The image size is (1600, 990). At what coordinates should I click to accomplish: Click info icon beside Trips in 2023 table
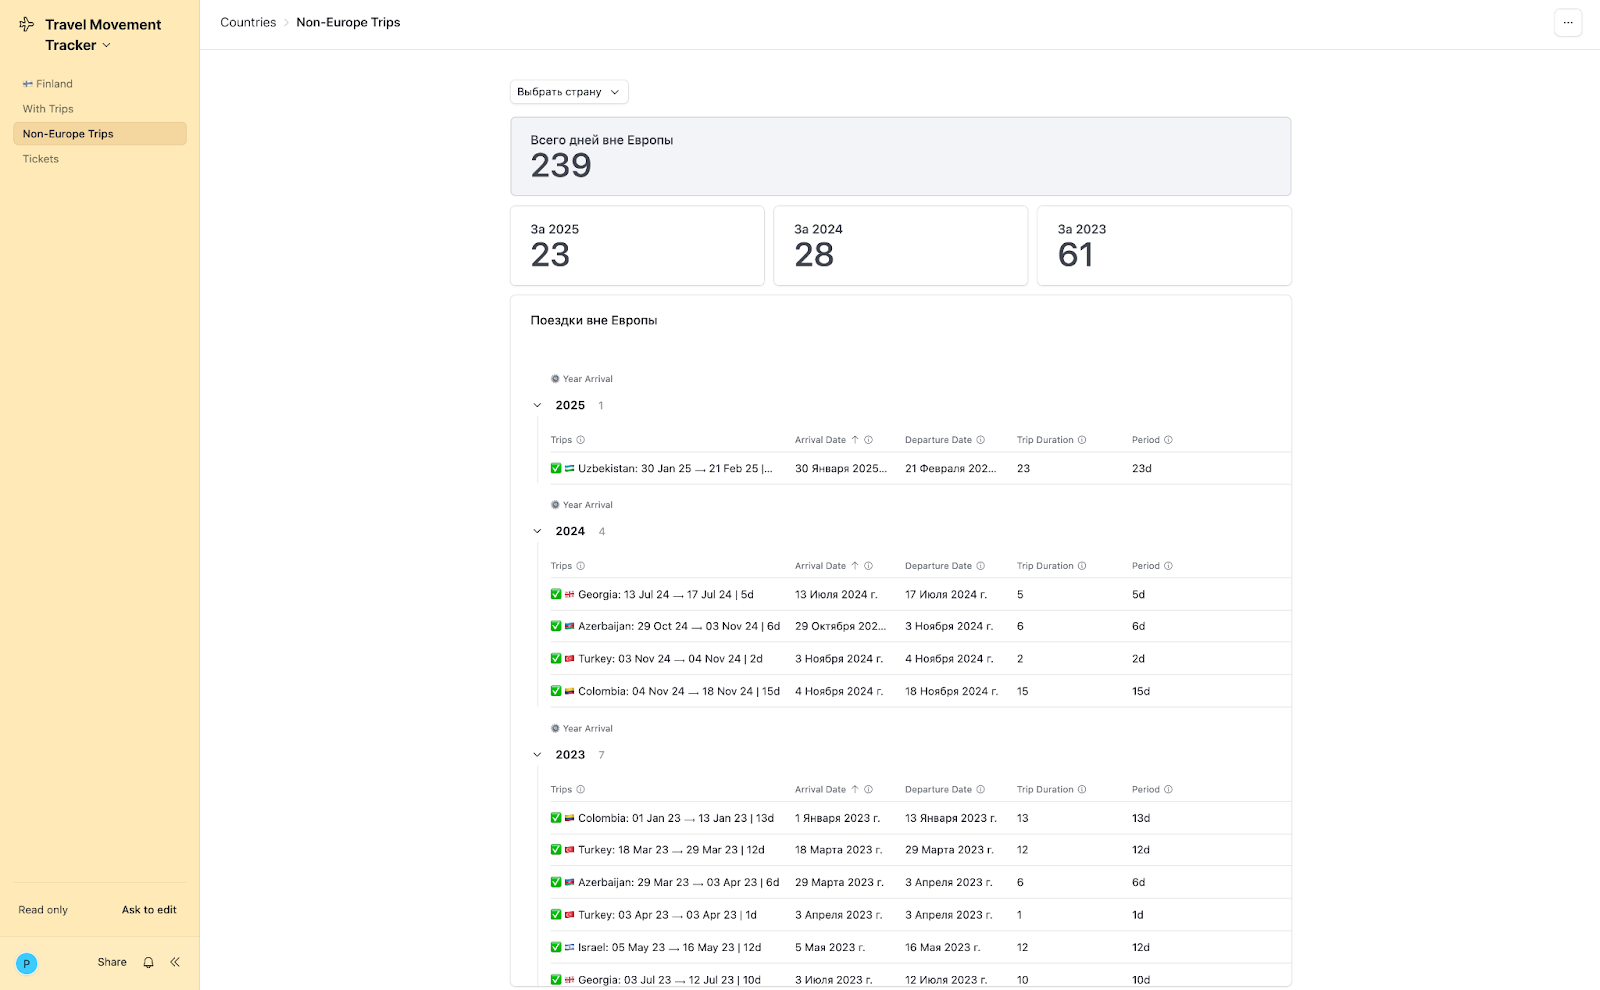(580, 790)
